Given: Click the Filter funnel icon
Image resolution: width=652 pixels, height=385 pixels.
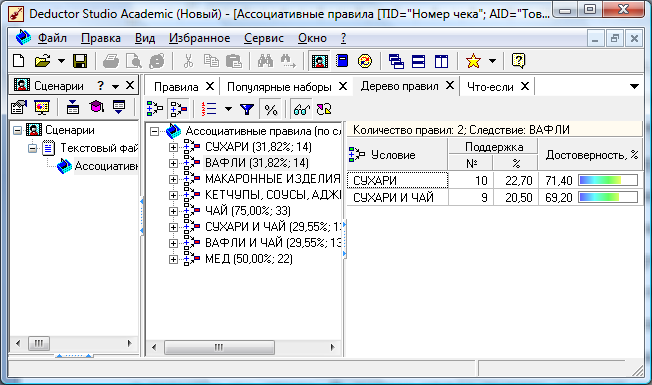Looking at the screenshot, I should [x=247, y=109].
